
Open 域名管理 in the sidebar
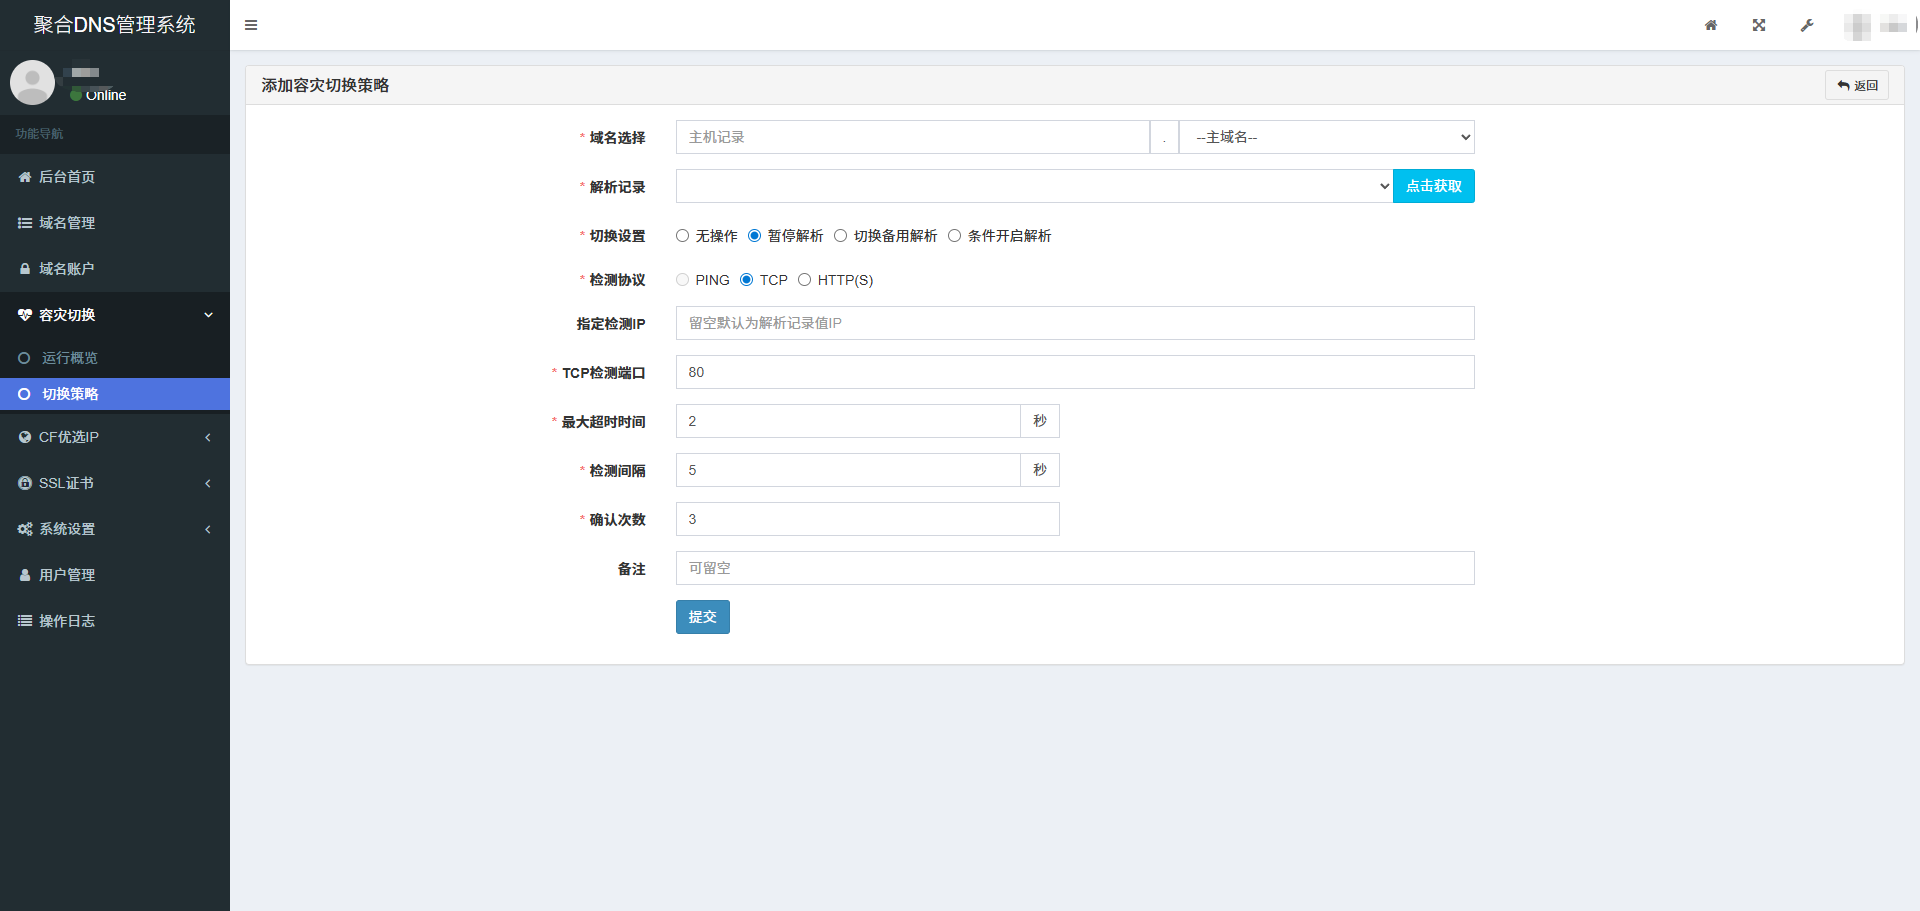click(67, 223)
